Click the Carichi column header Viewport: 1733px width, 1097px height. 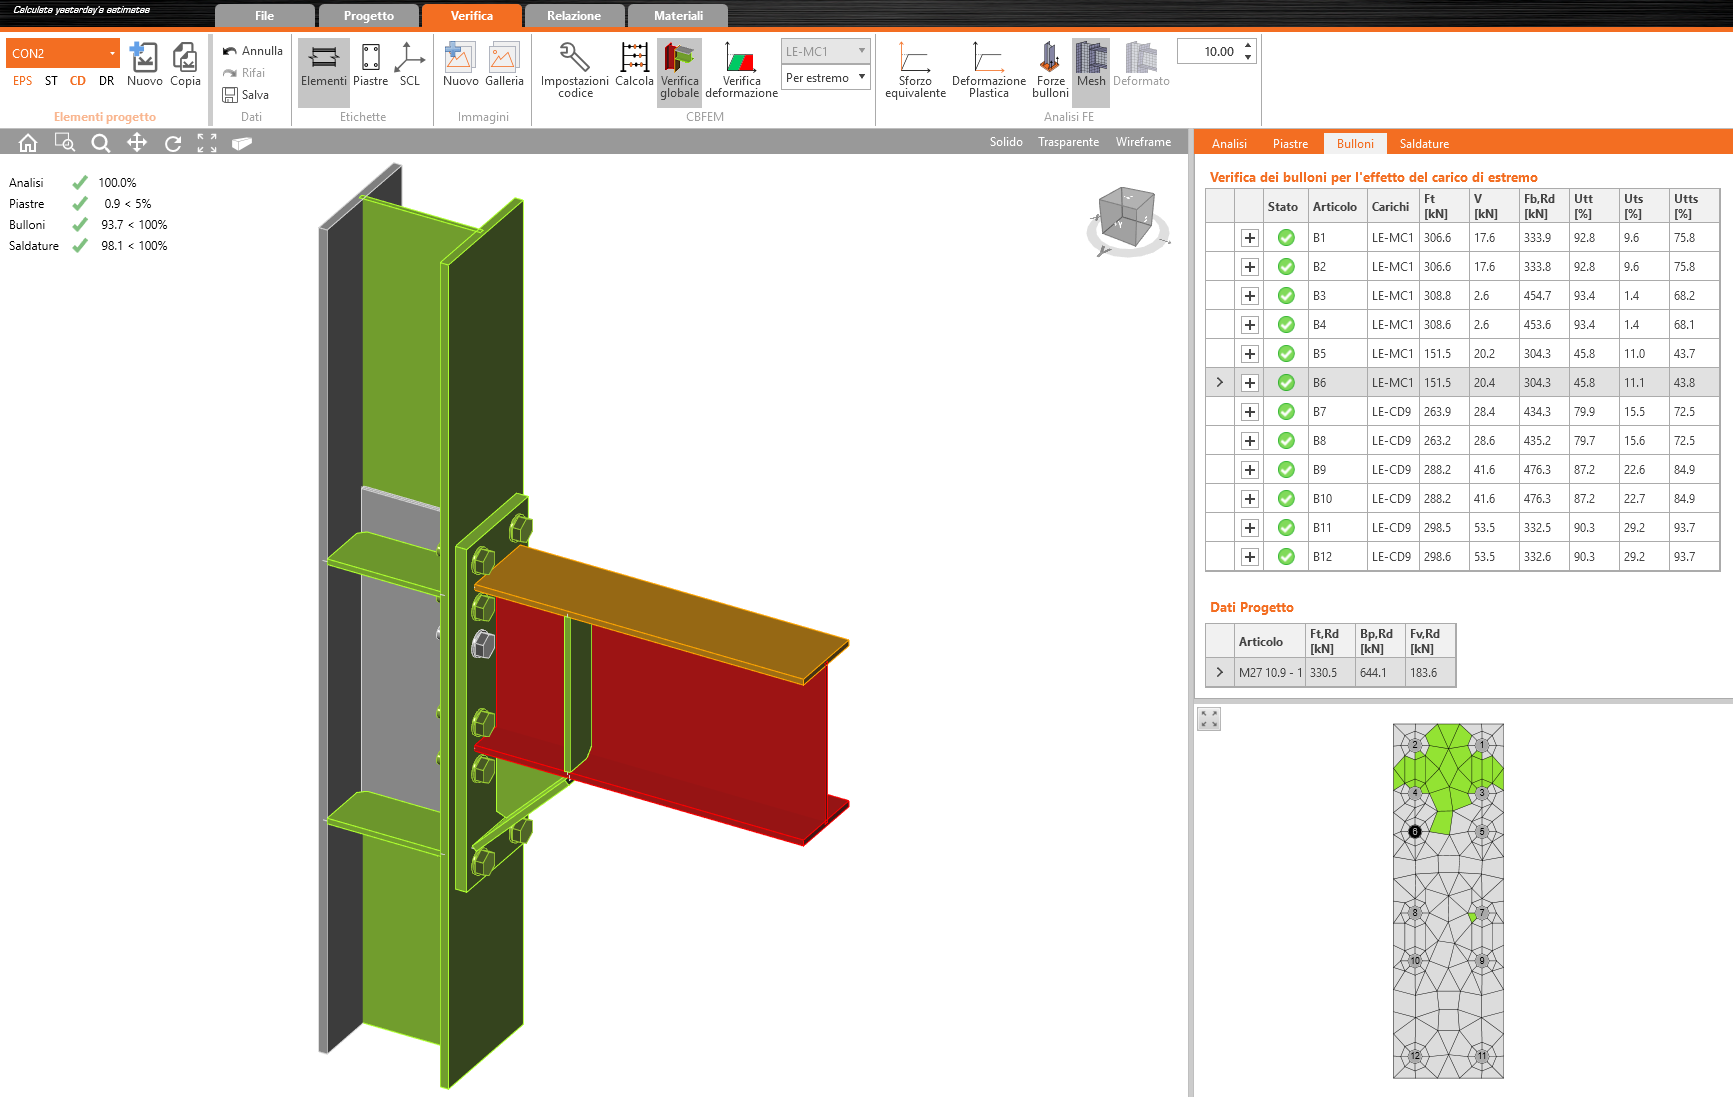(1392, 206)
